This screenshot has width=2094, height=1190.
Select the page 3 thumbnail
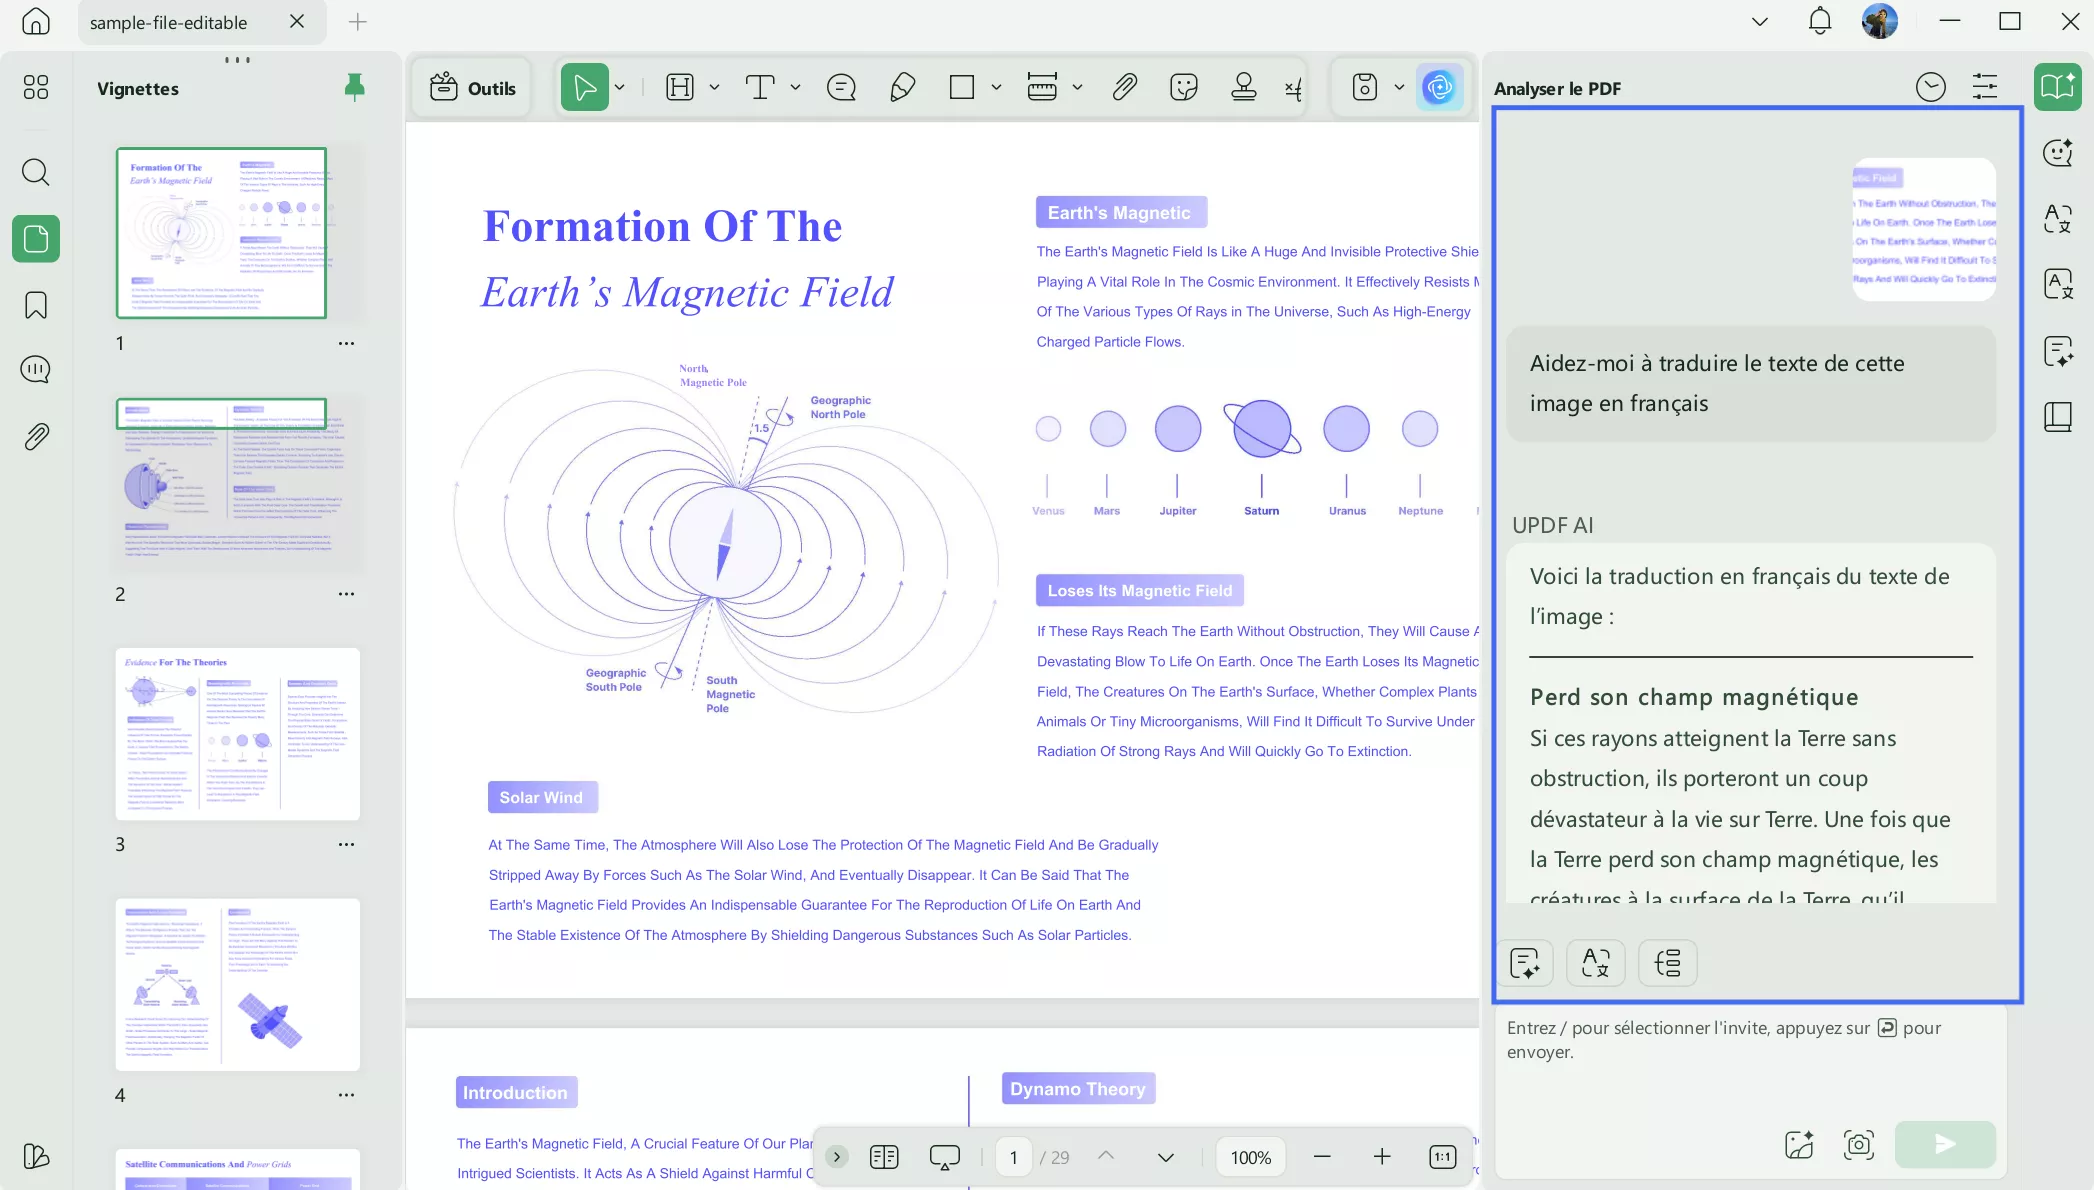(x=237, y=734)
